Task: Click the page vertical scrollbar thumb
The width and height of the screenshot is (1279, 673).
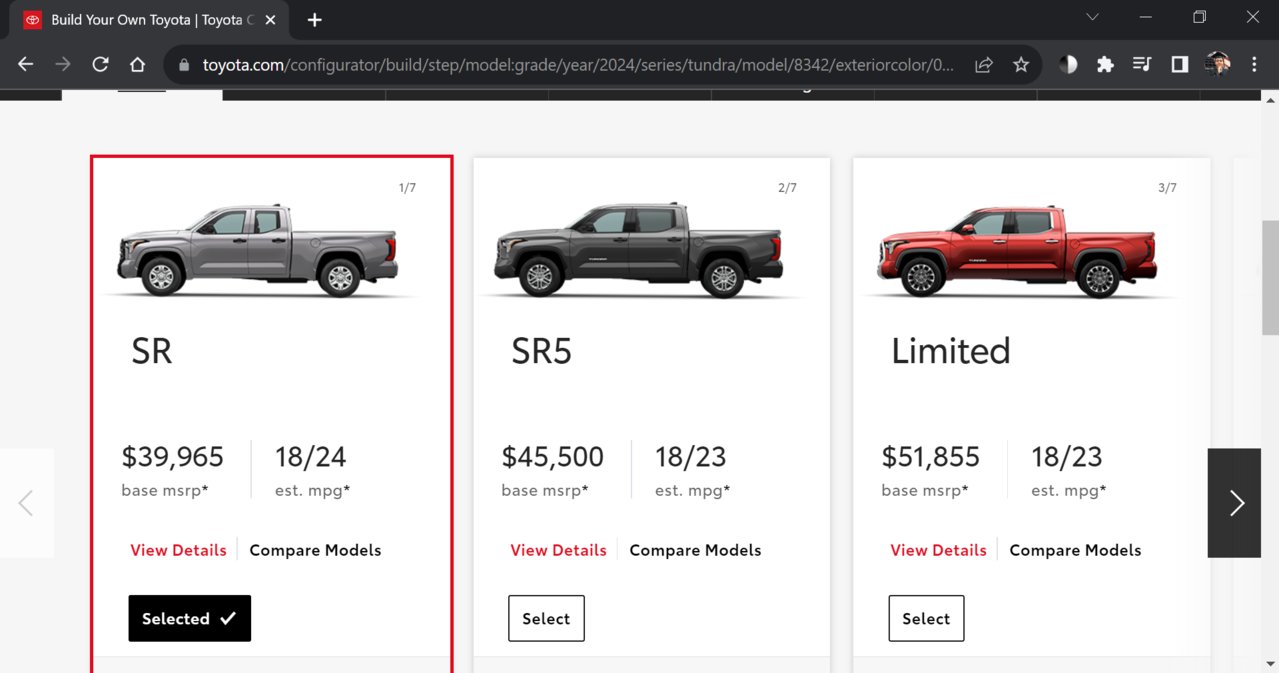Action: coord(1270,277)
